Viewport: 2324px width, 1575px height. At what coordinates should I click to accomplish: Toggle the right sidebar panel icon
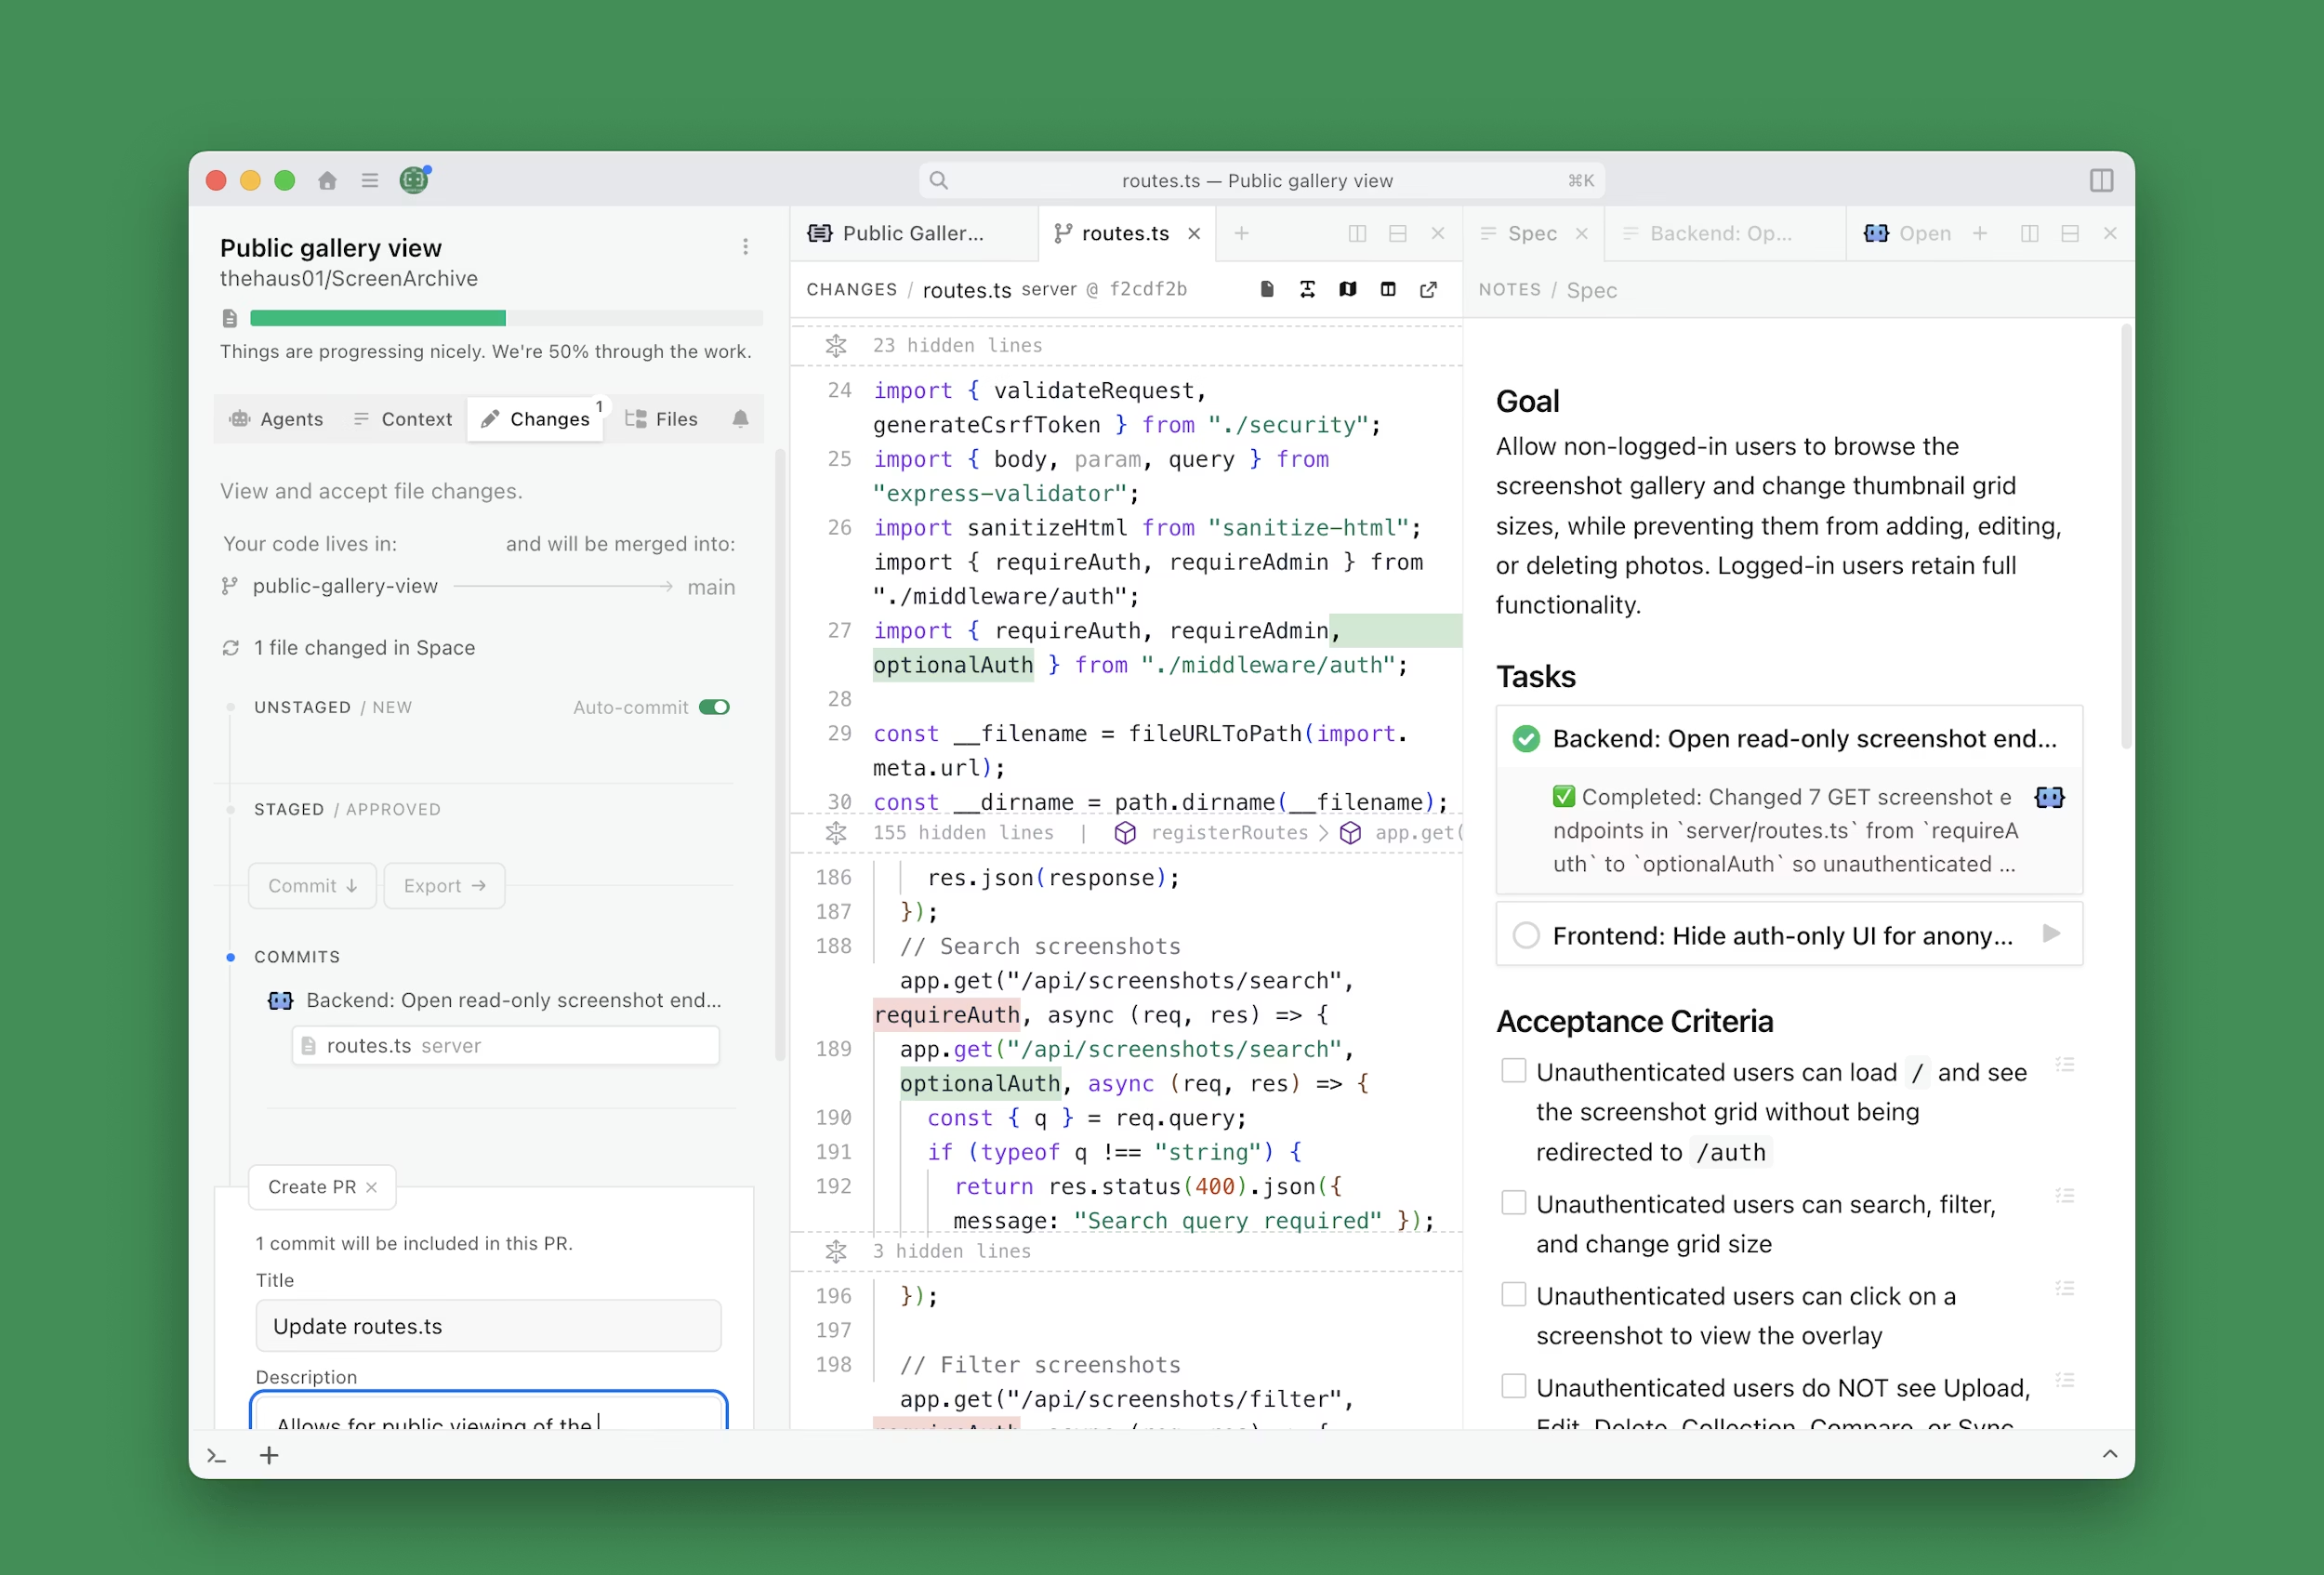click(2101, 181)
